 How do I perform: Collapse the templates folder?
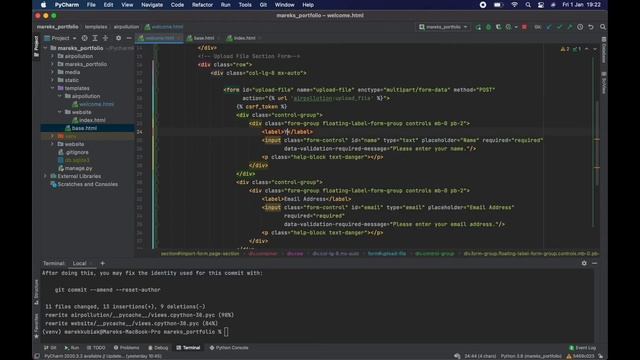click(x=53, y=88)
